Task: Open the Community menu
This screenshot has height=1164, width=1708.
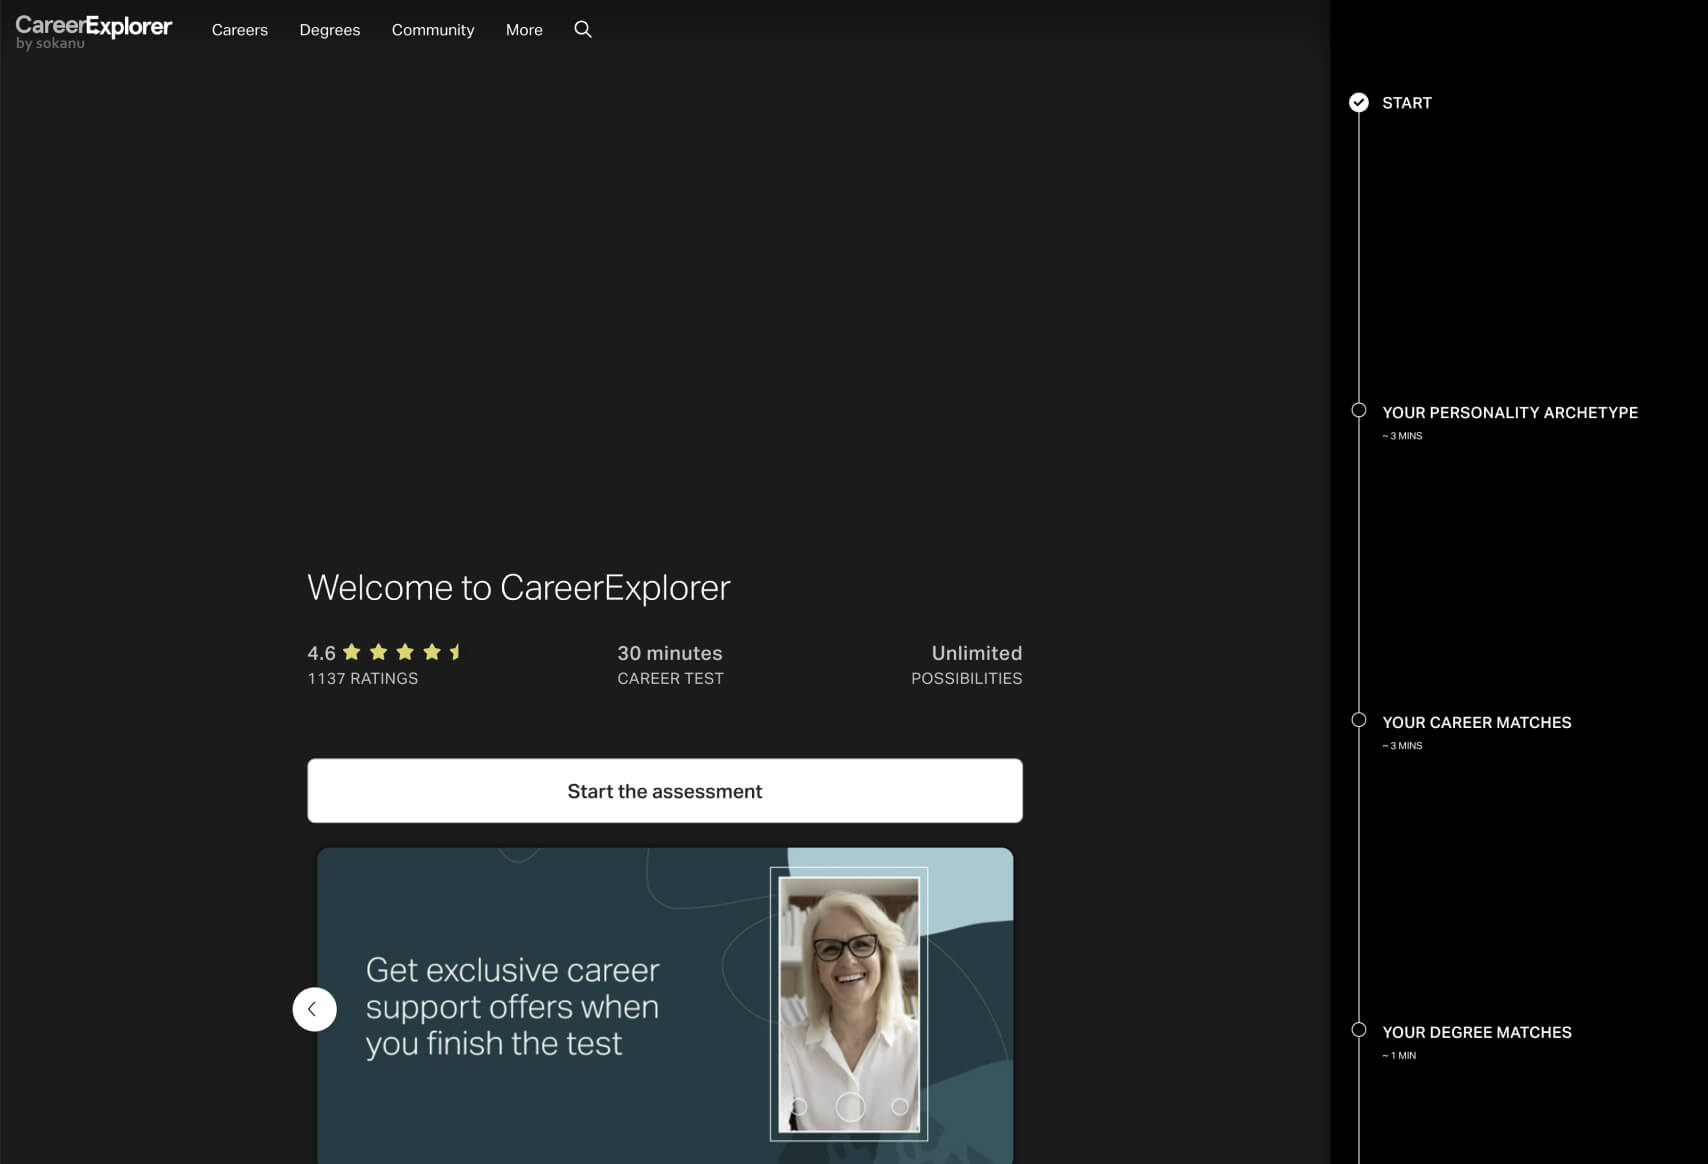Action: tap(433, 30)
